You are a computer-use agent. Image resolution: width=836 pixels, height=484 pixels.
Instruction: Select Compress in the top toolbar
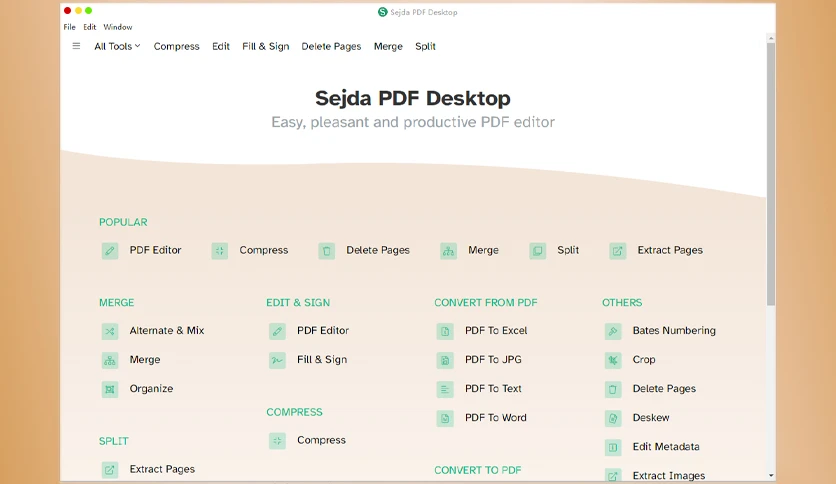point(176,46)
